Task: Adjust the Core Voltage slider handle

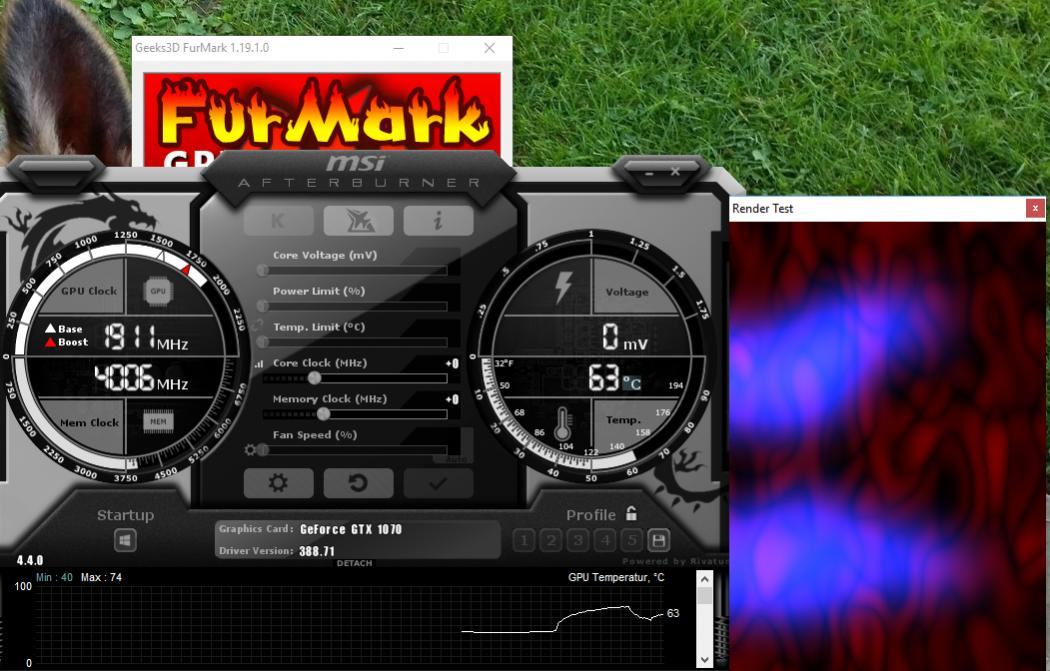Action: pos(262,271)
